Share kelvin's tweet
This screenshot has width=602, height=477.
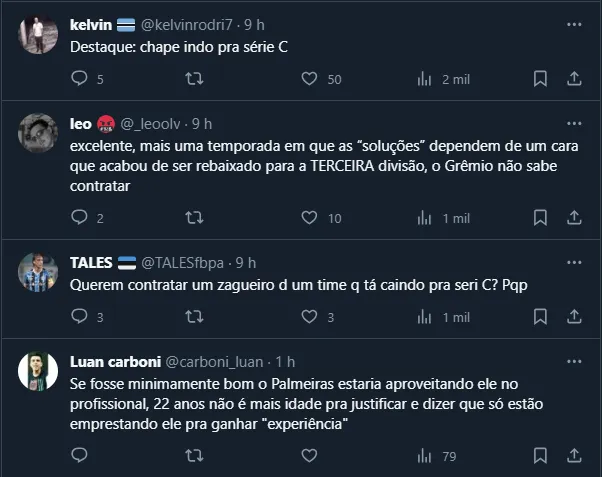(x=574, y=79)
